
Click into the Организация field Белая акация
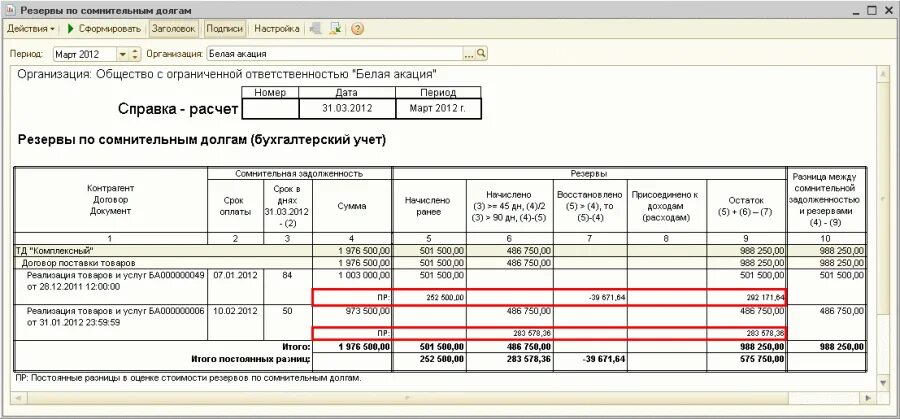pyautogui.click(x=335, y=54)
